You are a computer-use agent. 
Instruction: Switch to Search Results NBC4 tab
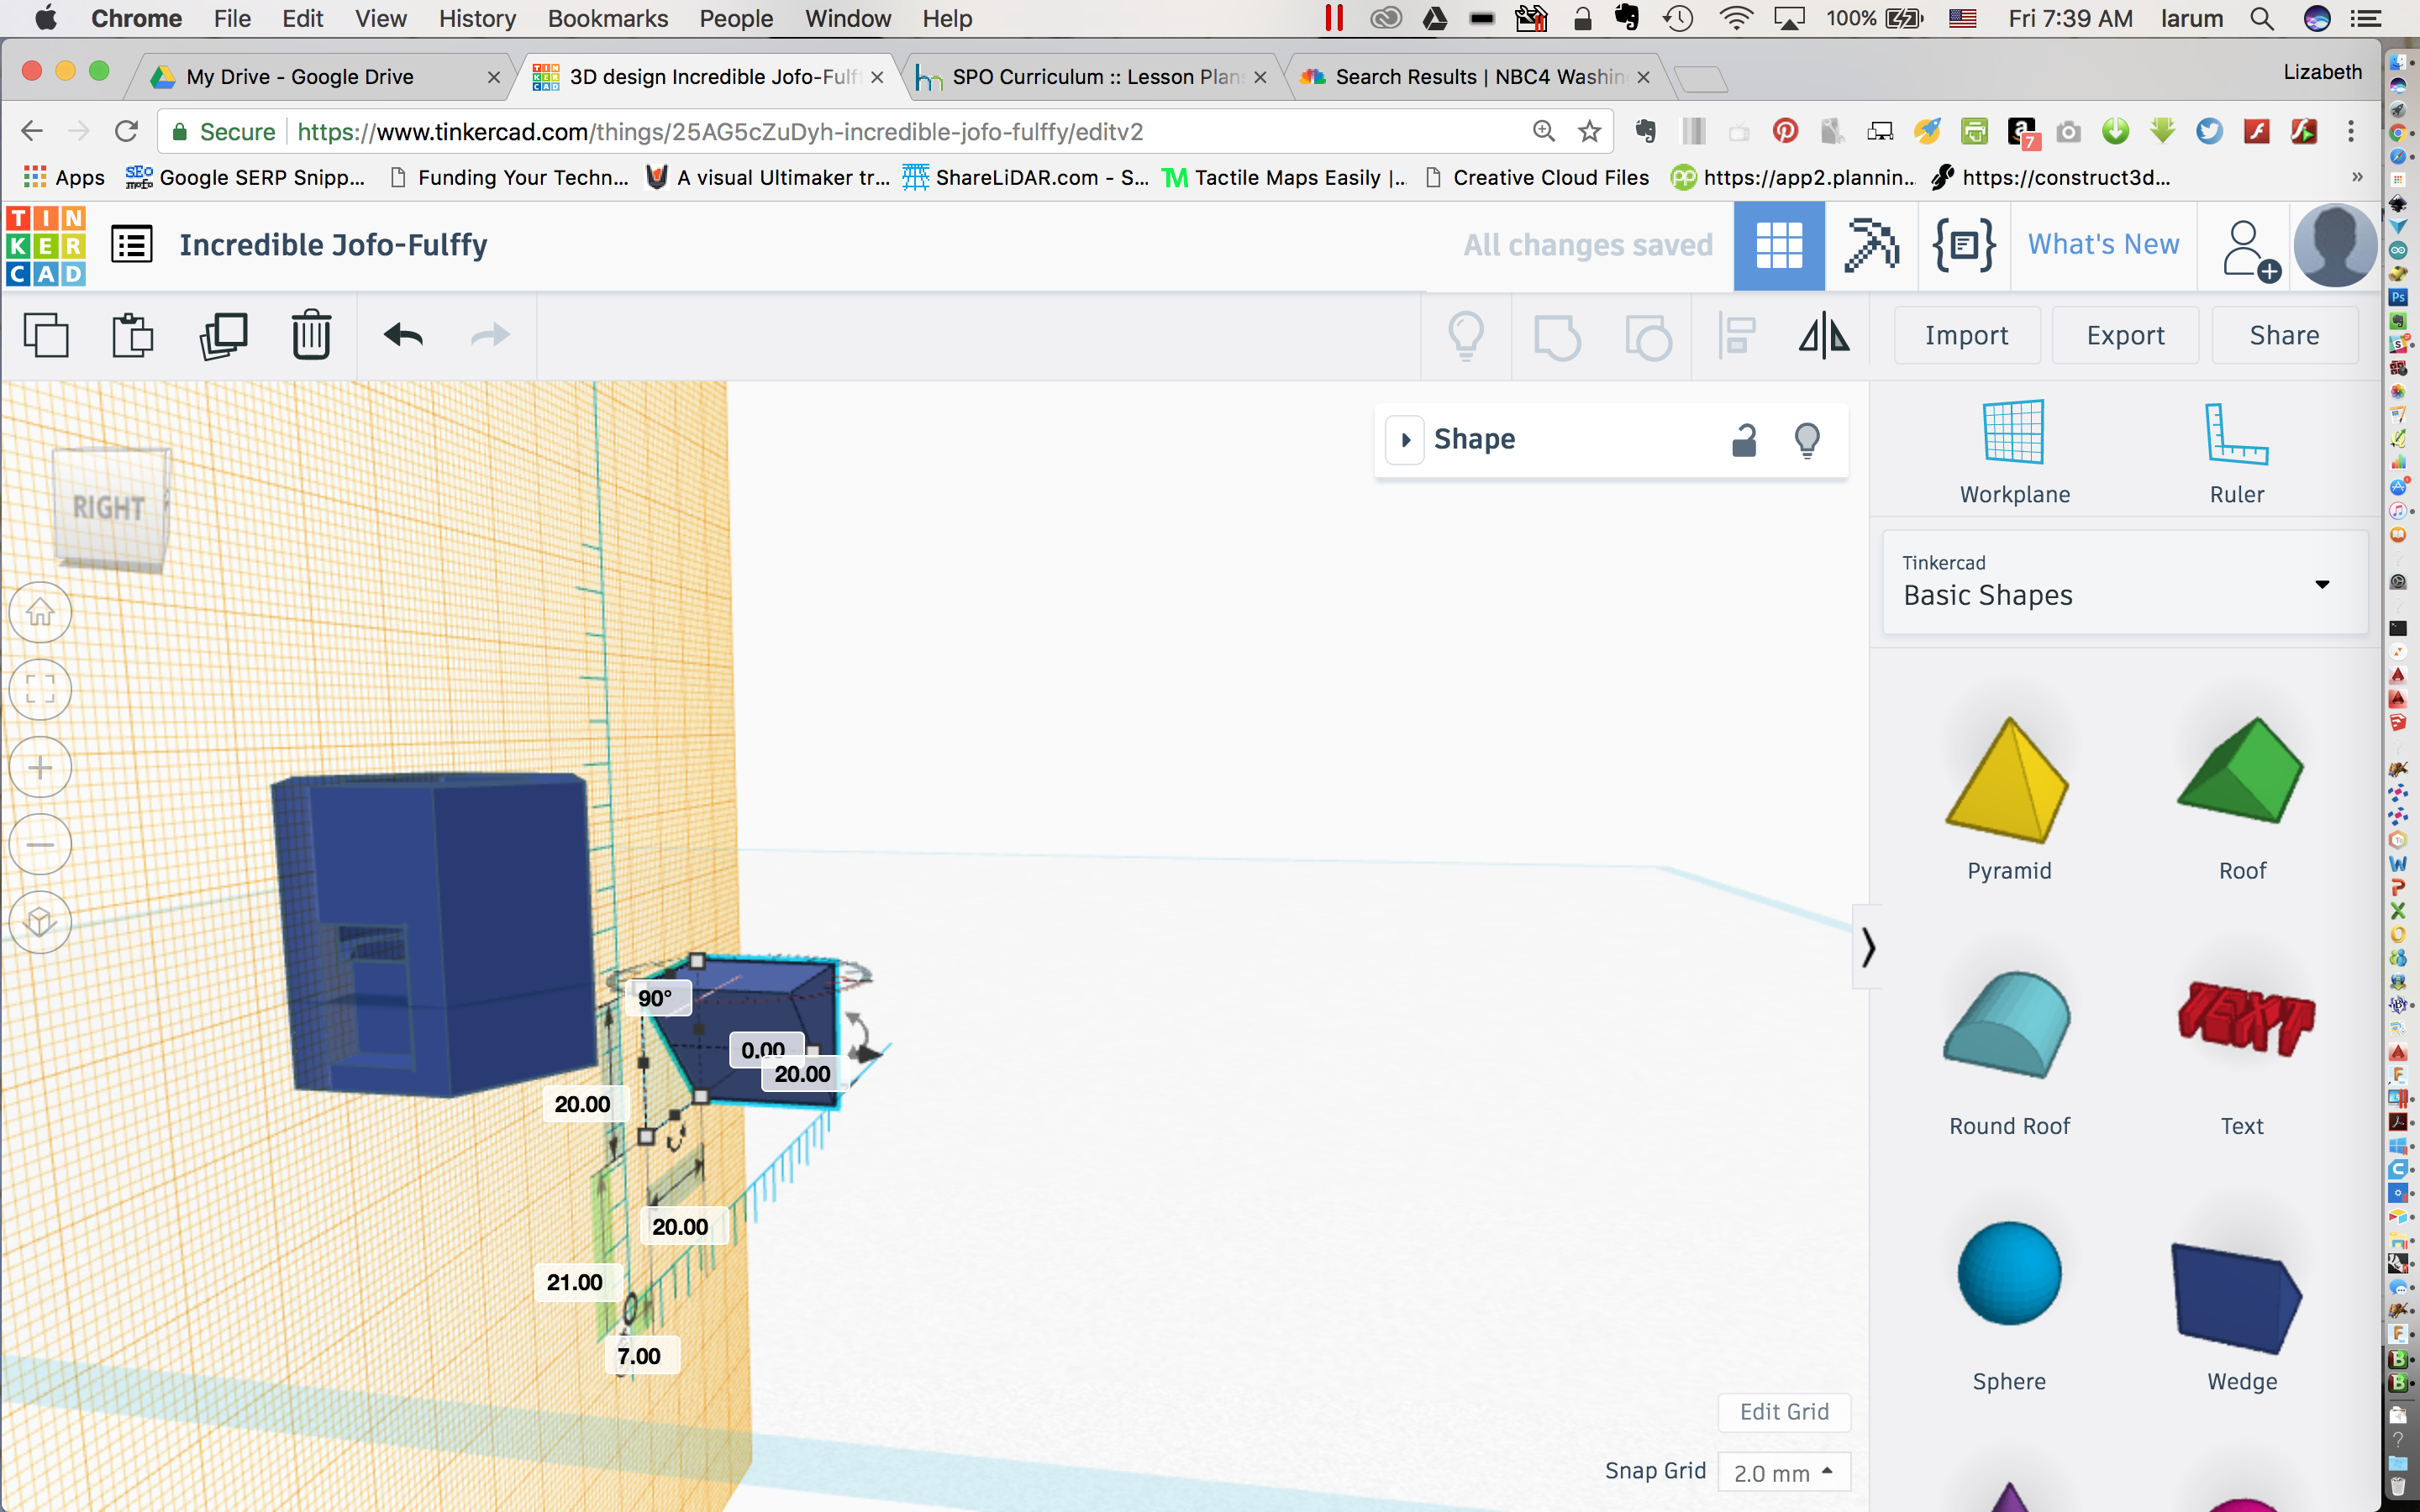[x=1476, y=77]
